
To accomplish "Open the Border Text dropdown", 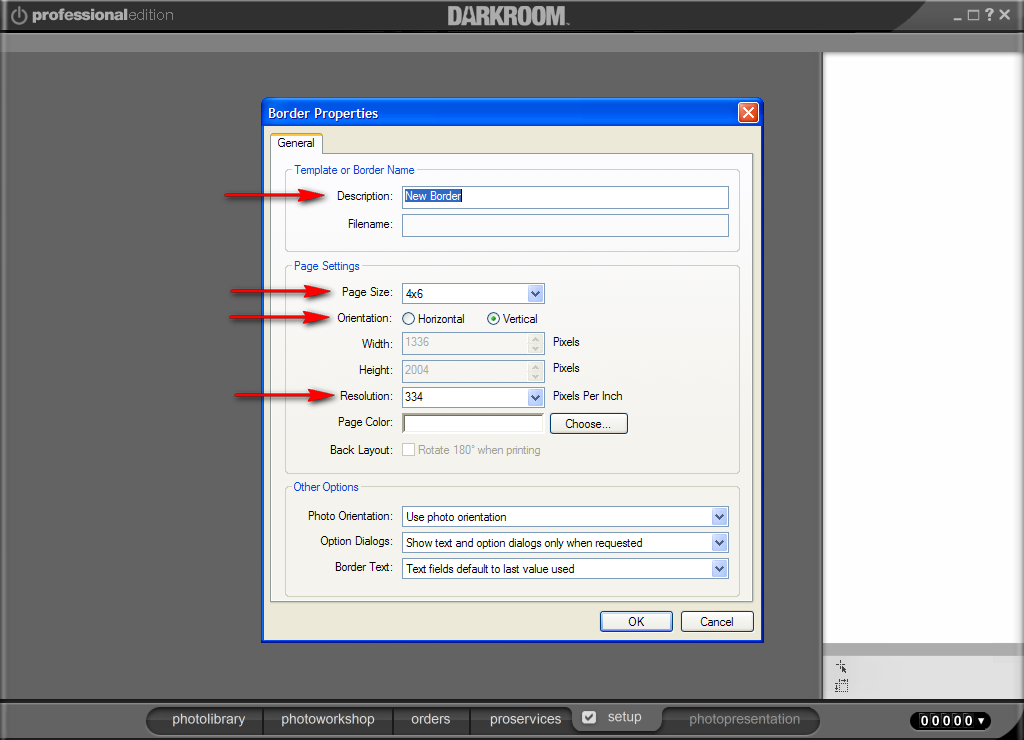I will click(x=719, y=569).
